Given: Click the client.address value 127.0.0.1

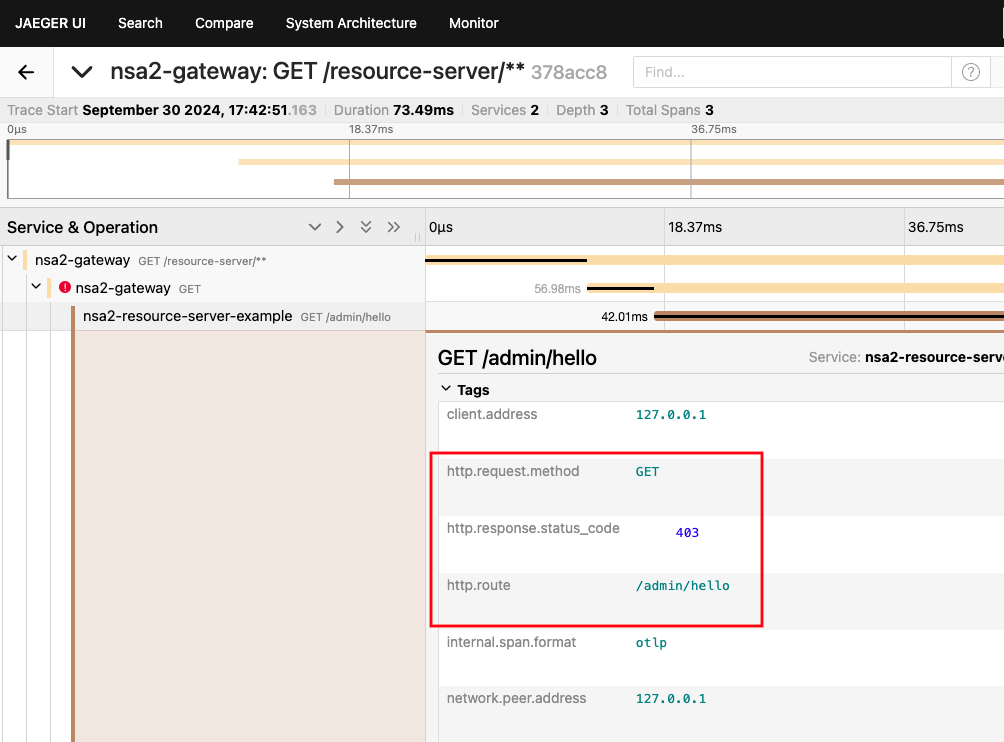Looking at the screenshot, I should (x=670, y=415).
